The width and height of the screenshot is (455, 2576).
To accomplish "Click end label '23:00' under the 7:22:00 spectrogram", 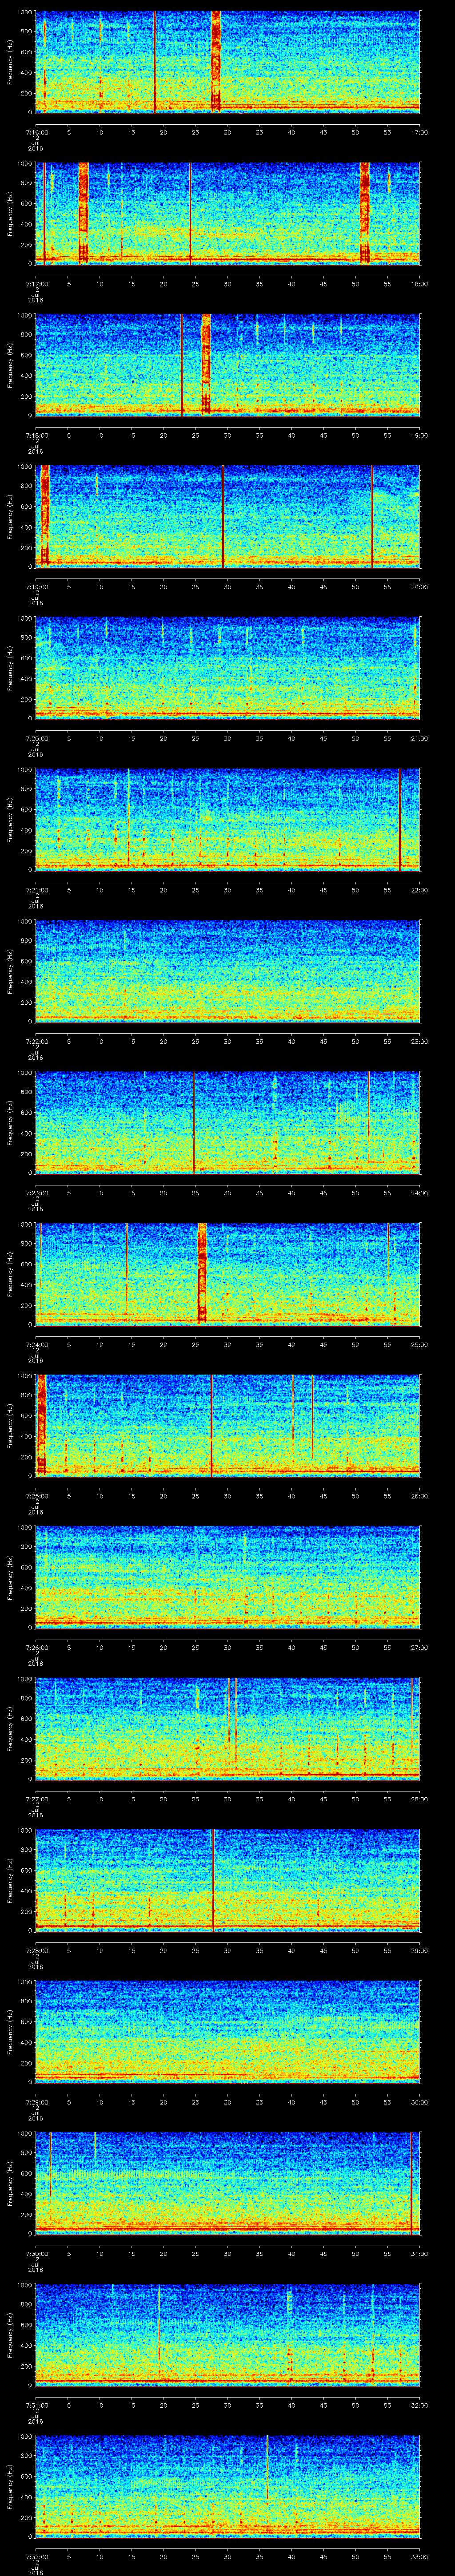I will click(419, 1041).
